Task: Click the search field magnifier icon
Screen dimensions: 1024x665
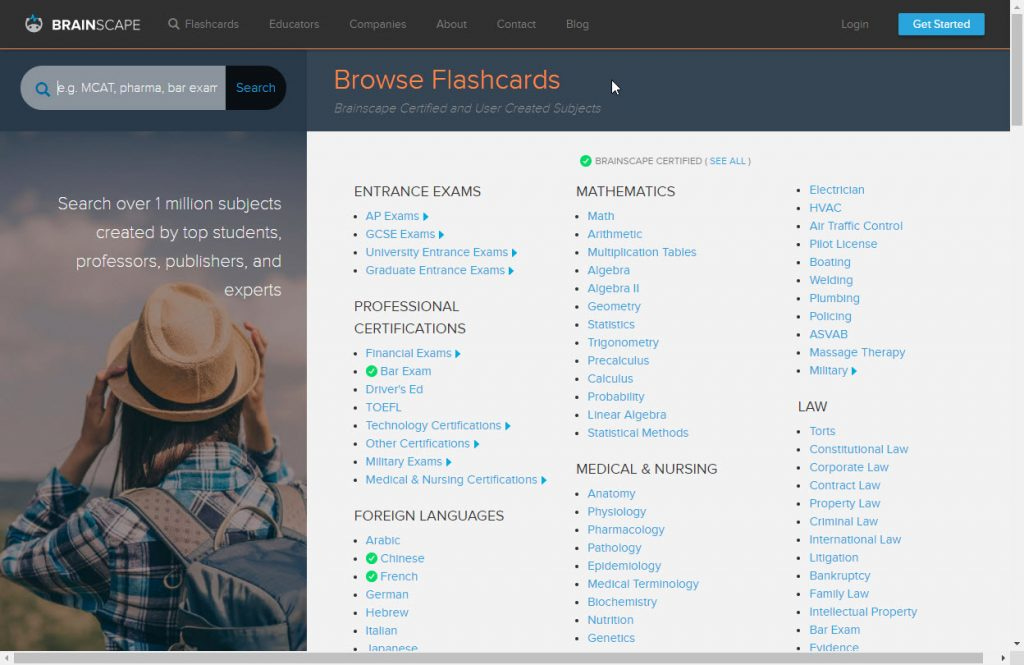Action: (x=42, y=89)
